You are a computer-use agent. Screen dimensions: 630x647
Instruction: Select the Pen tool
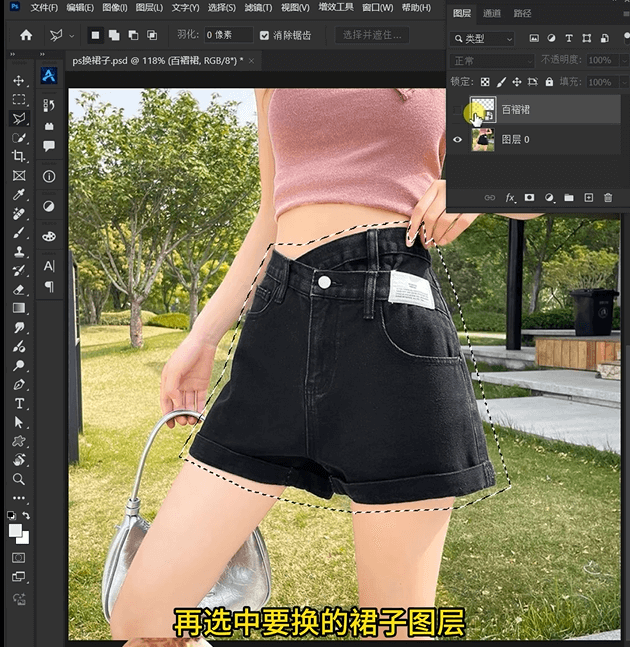coord(19,385)
